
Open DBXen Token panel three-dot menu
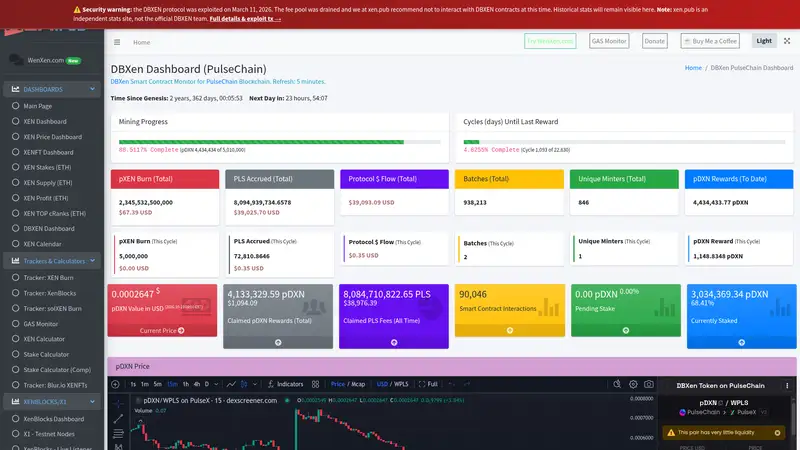coord(787,386)
